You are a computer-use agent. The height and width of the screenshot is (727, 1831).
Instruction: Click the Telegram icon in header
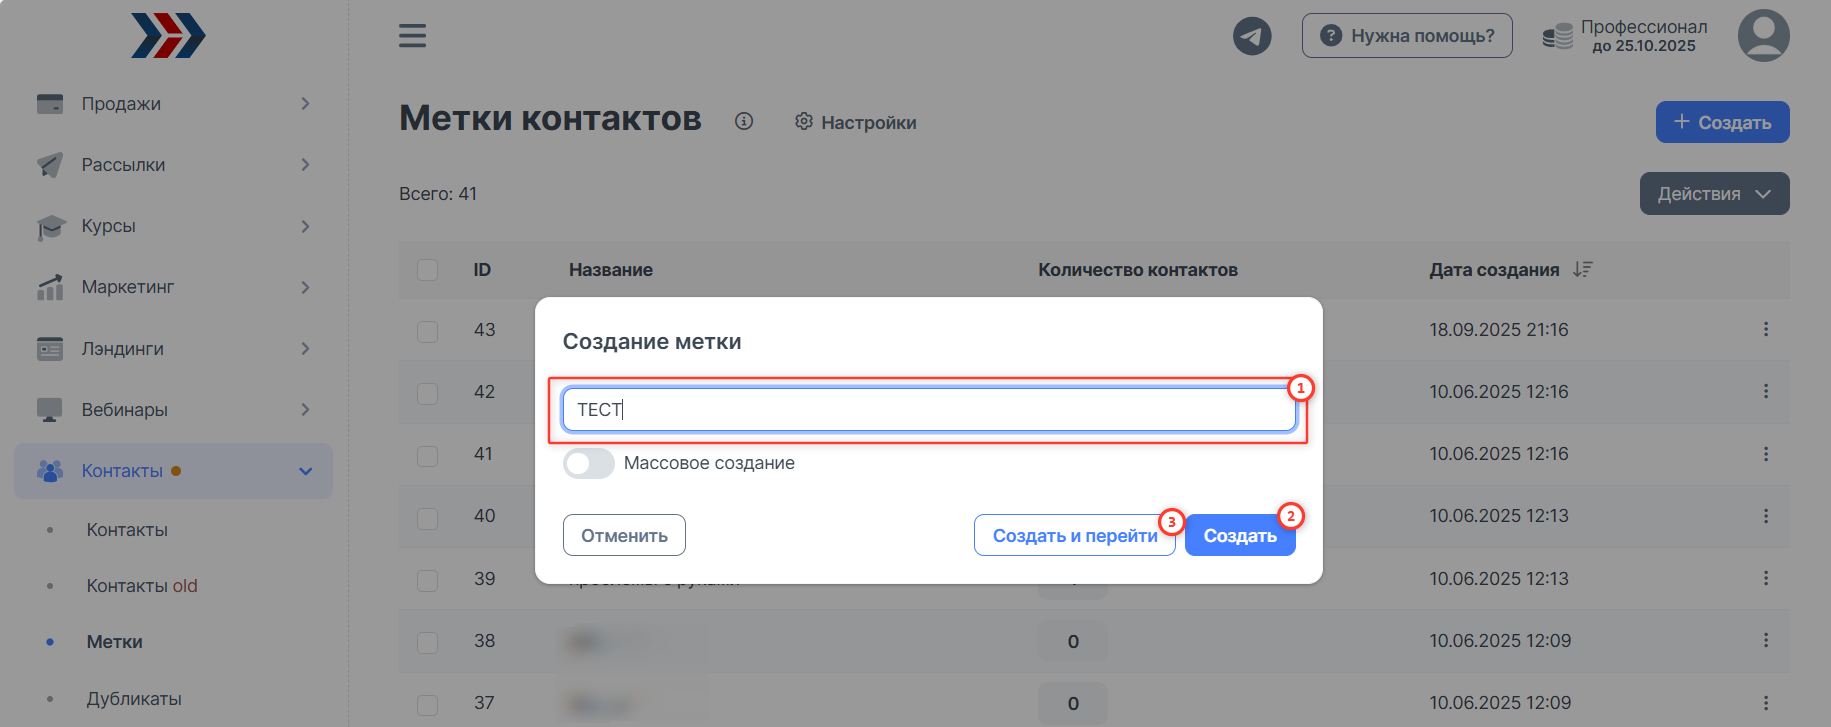point(1251,36)
